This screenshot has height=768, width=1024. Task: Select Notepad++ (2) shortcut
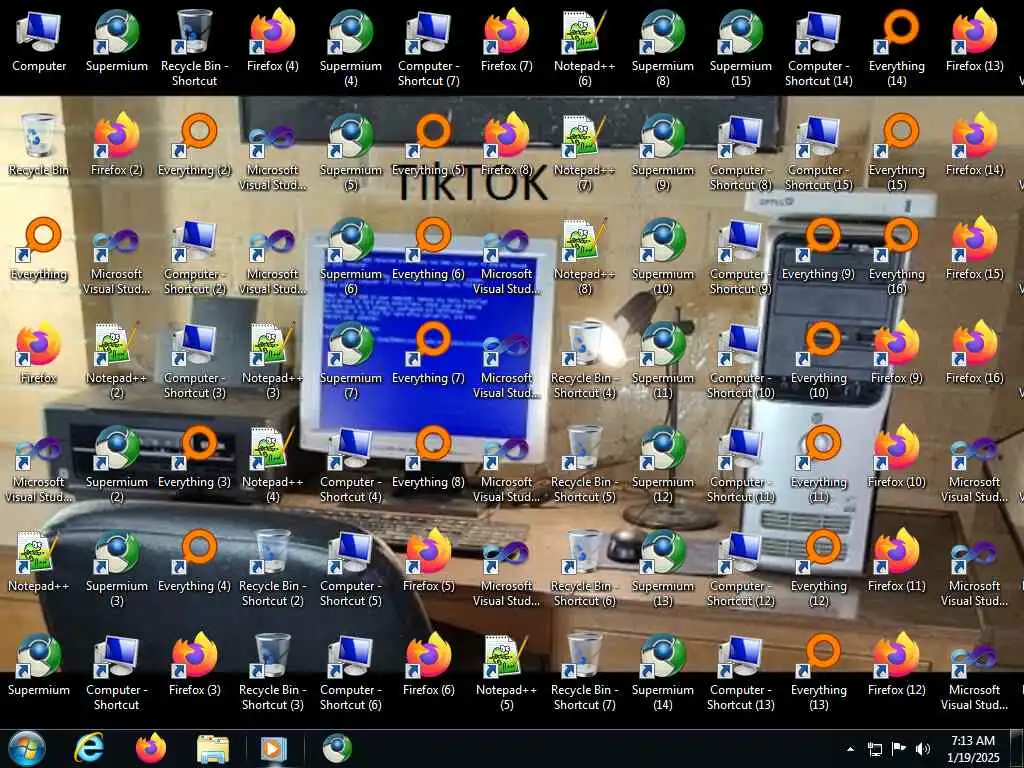[x=117, y=360]
